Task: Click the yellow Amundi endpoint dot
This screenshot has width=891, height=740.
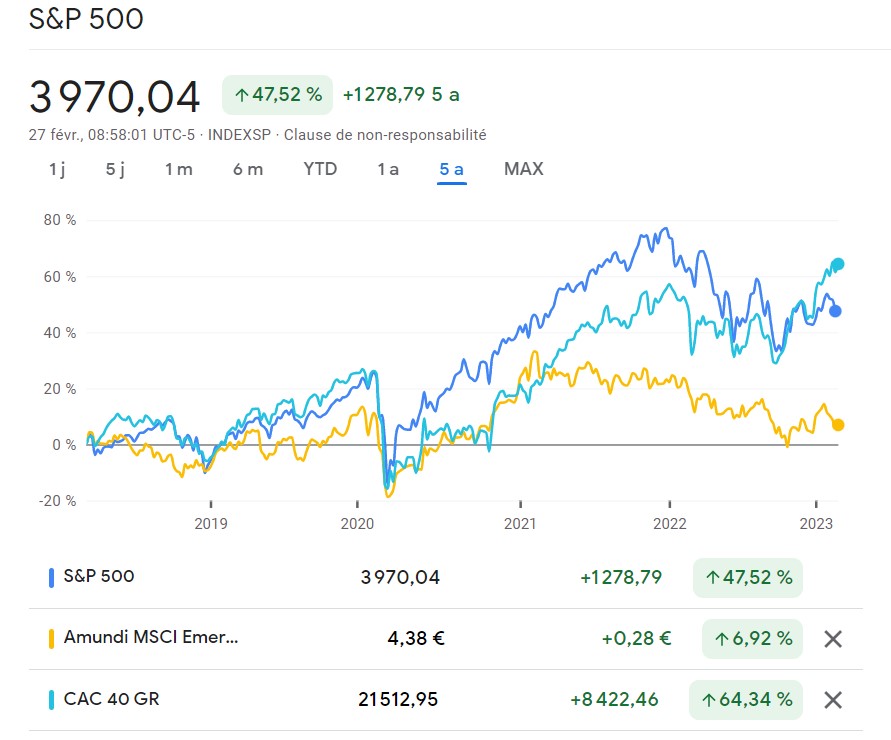Action: point(838,425)
